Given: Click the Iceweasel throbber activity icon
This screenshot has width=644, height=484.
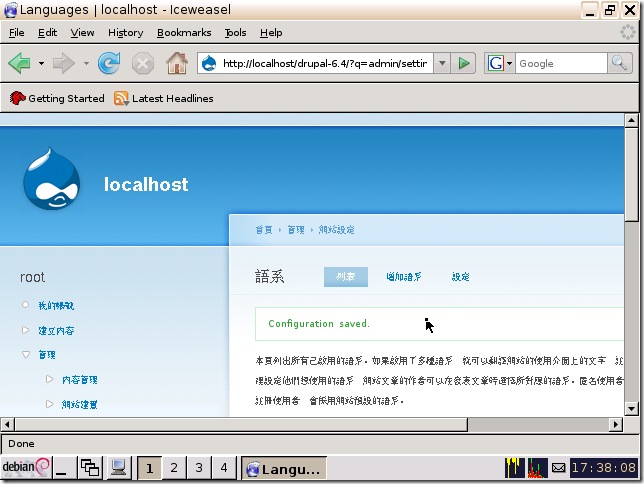Looking at the screenshot, I should pos(628,32).
